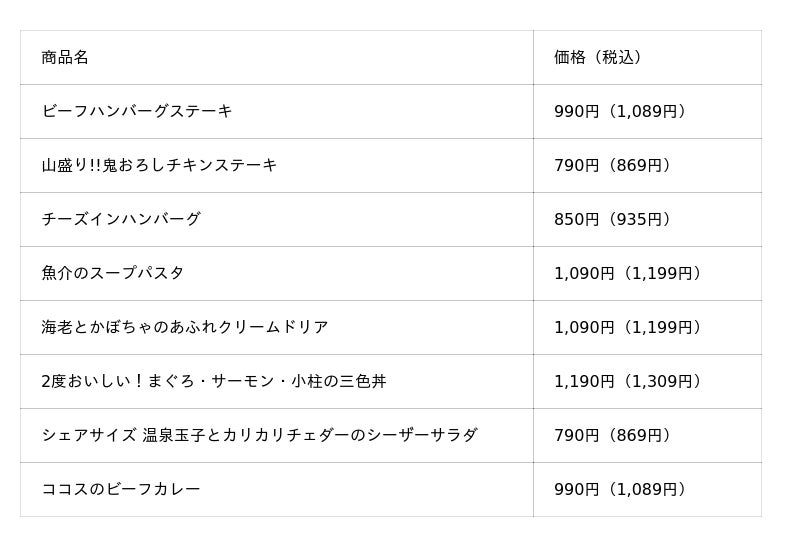Click the 商品名 column header
800x547 pixels.
(65, 57)
